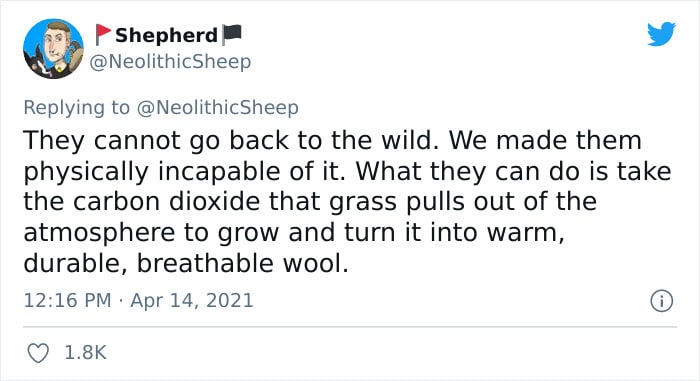Image resolution: width=700 pixels, height=381 pixels.
Task: Click the phrase We made them
Action: (x=545, y=140)
